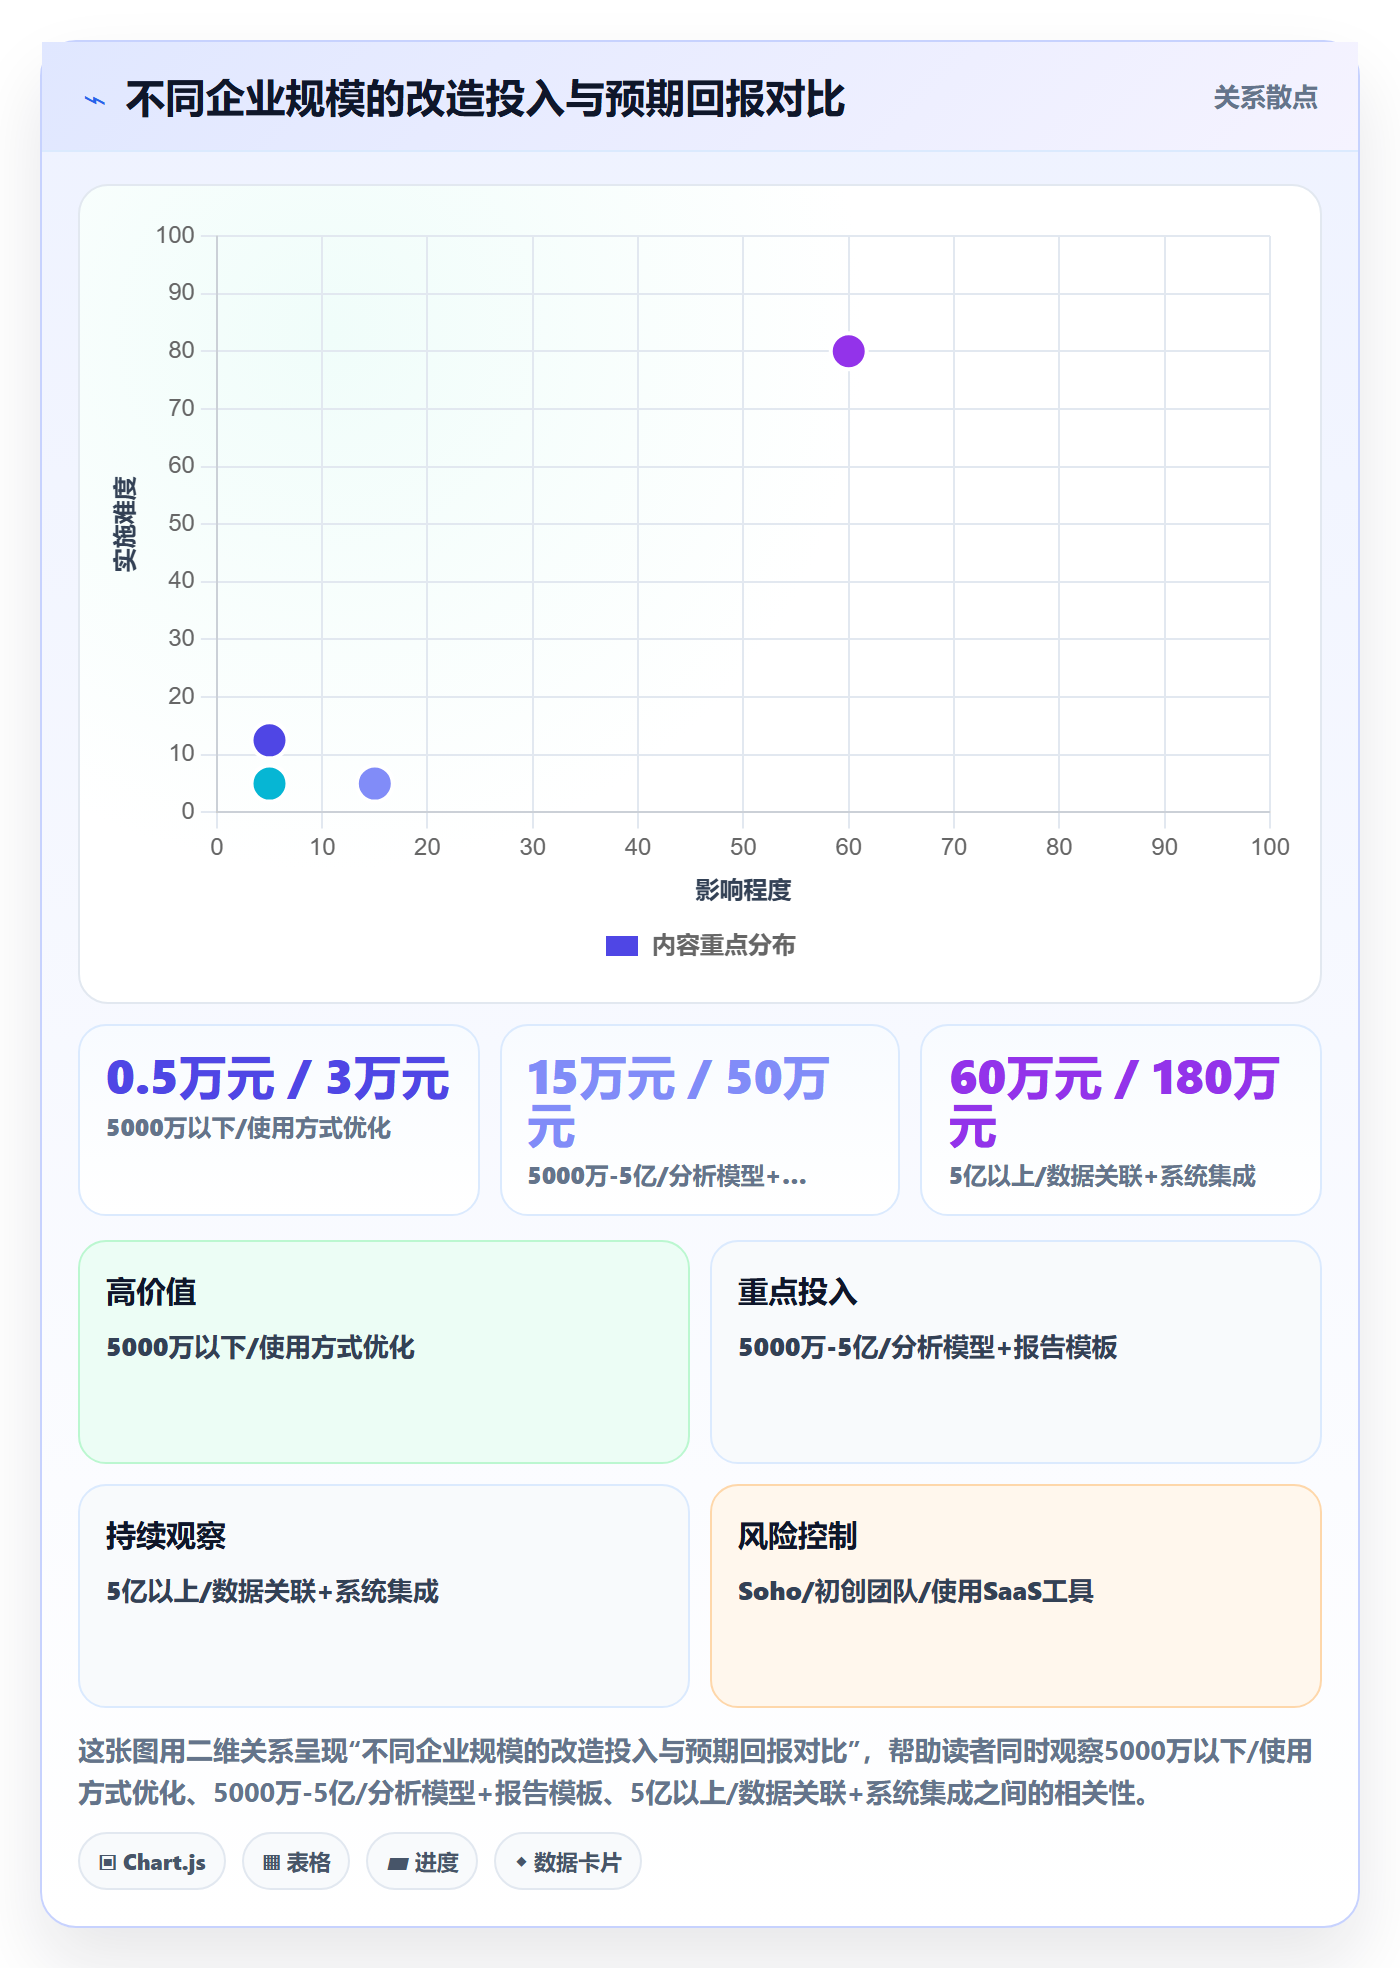The image size is (1400, 1968).
Task: Click the Chart.js tag
Action: coord(152,1862)
